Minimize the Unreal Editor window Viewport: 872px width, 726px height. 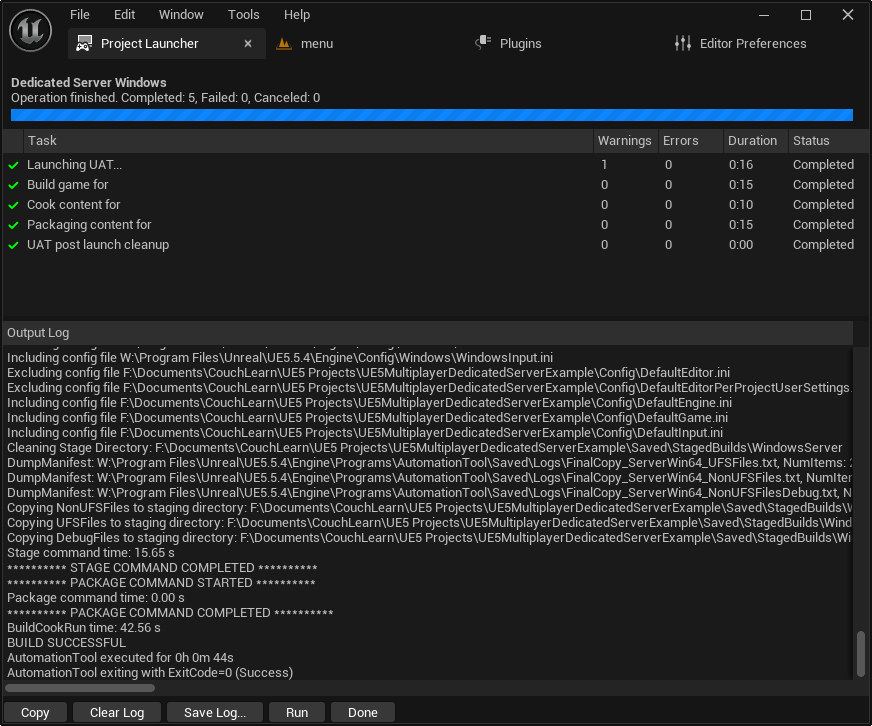(764, 15)
